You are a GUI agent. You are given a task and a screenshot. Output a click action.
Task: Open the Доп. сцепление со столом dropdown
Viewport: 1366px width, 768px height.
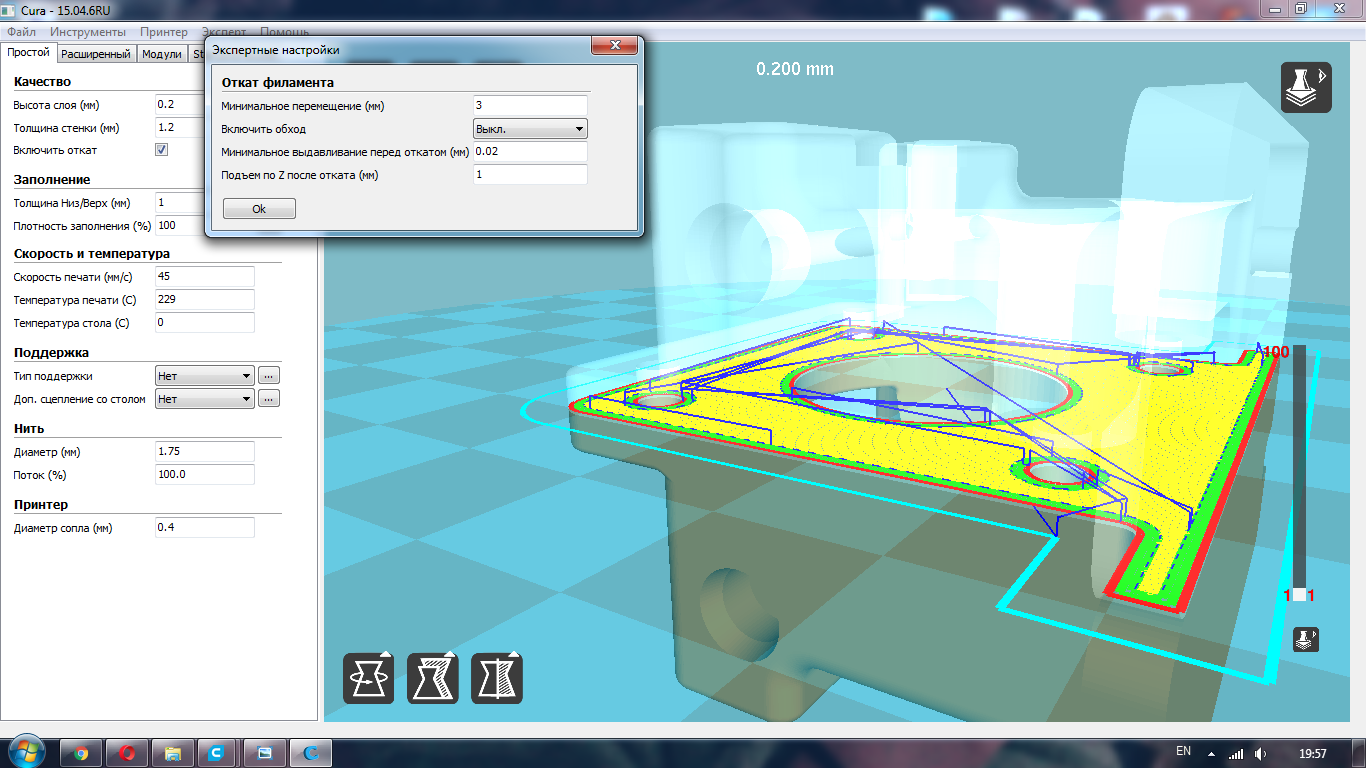[205, 399]
